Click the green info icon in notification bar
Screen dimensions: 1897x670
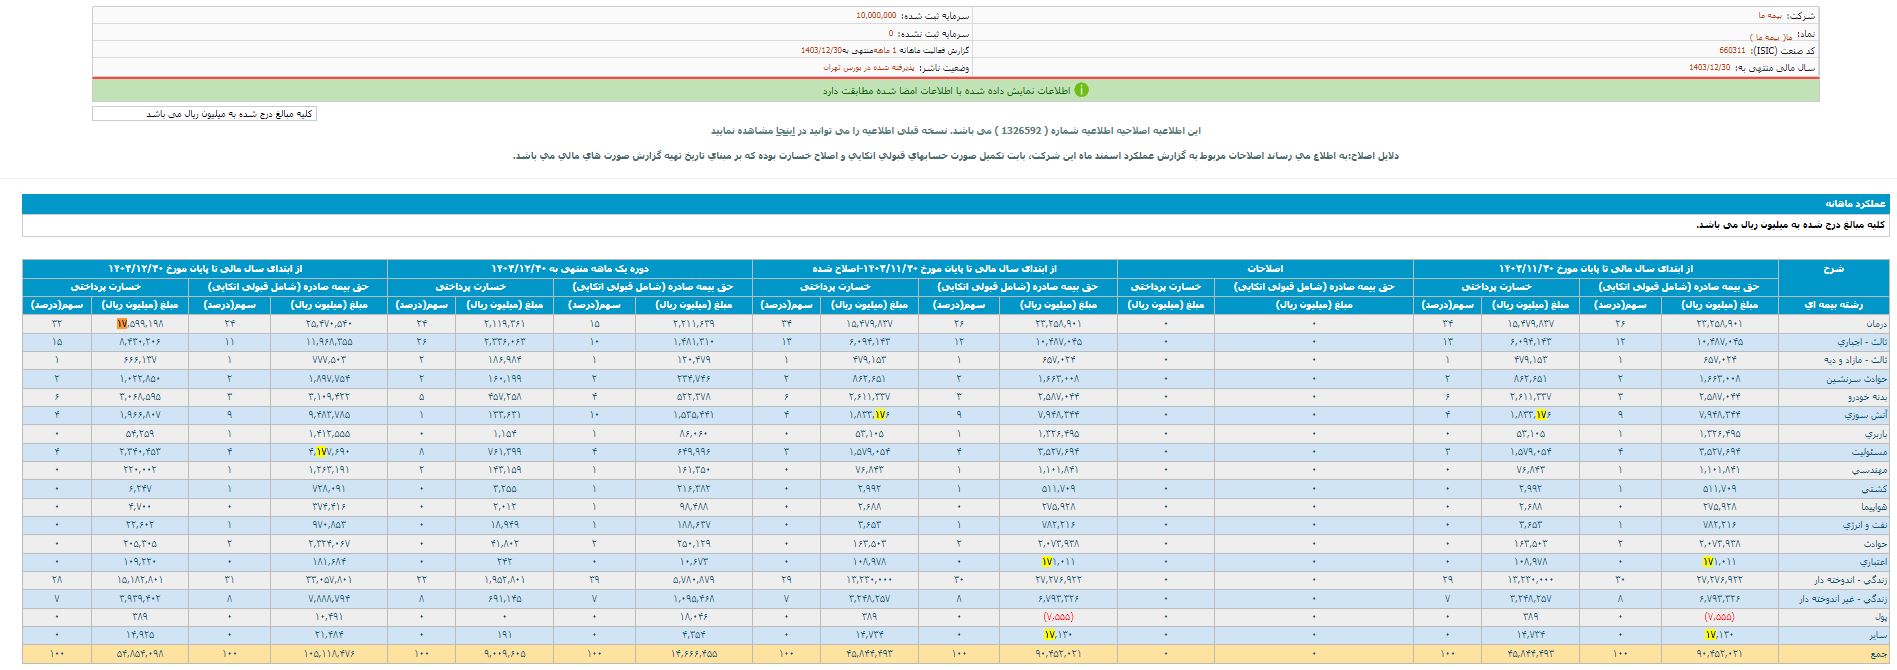pyautogui.click(x=1081, y=90)
